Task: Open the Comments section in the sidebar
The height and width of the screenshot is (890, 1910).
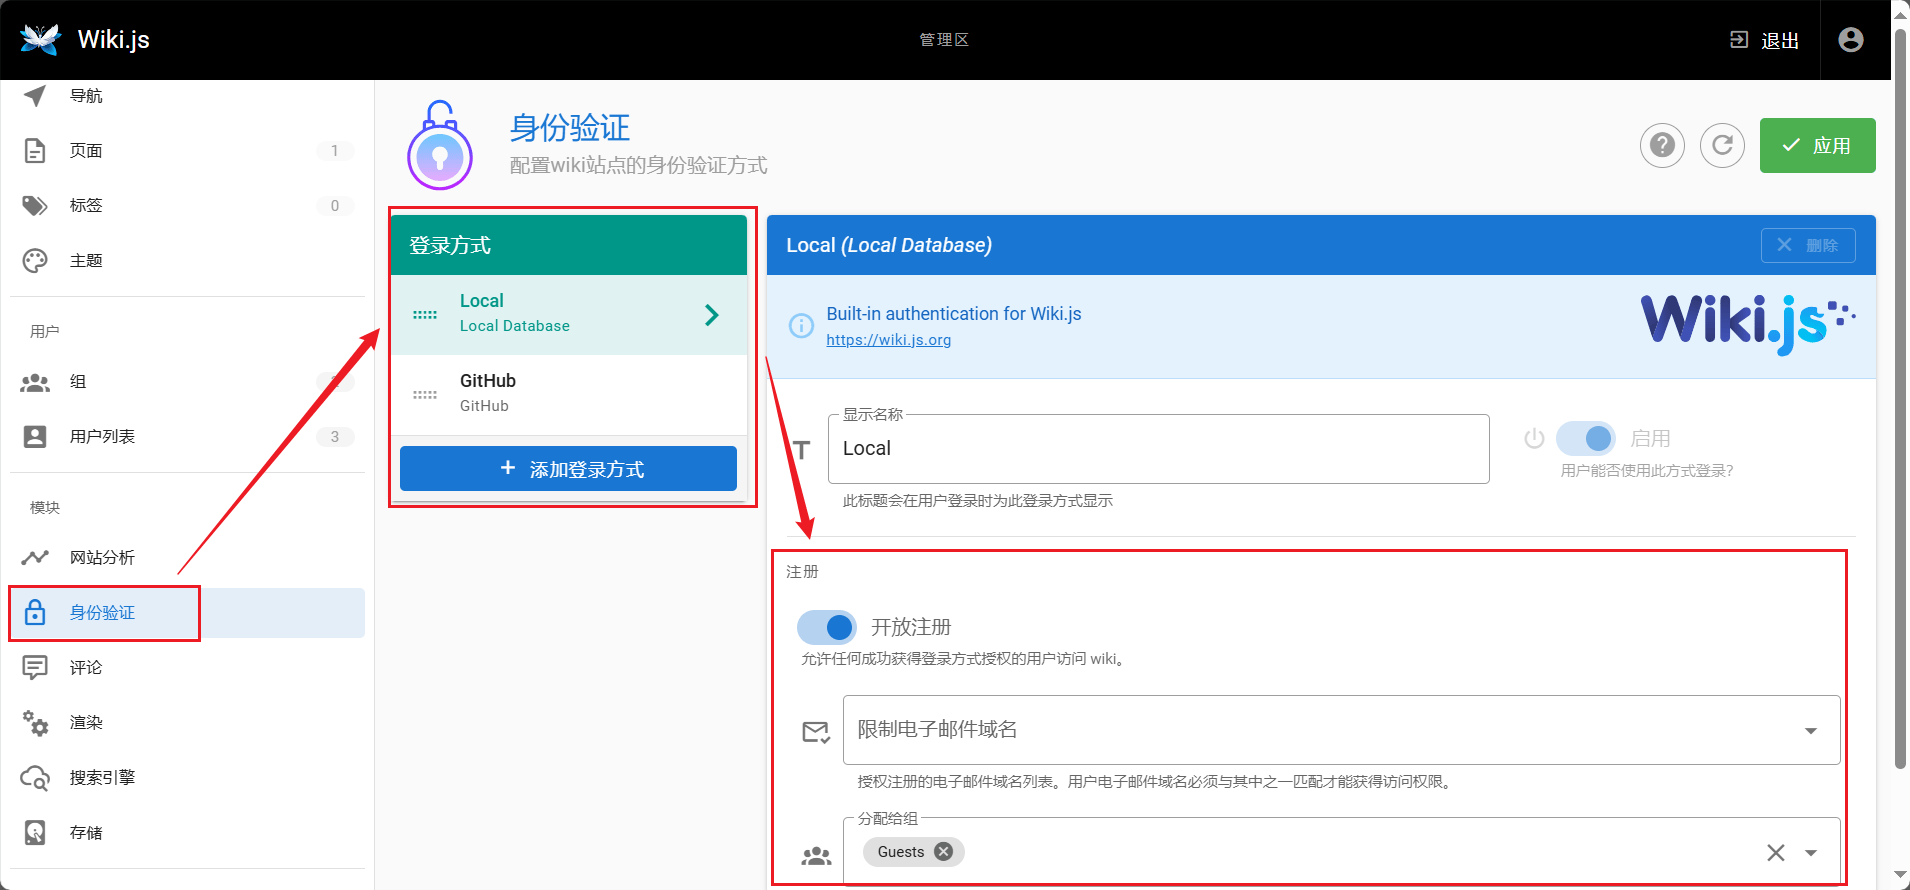Action: [x=86, y=668]
